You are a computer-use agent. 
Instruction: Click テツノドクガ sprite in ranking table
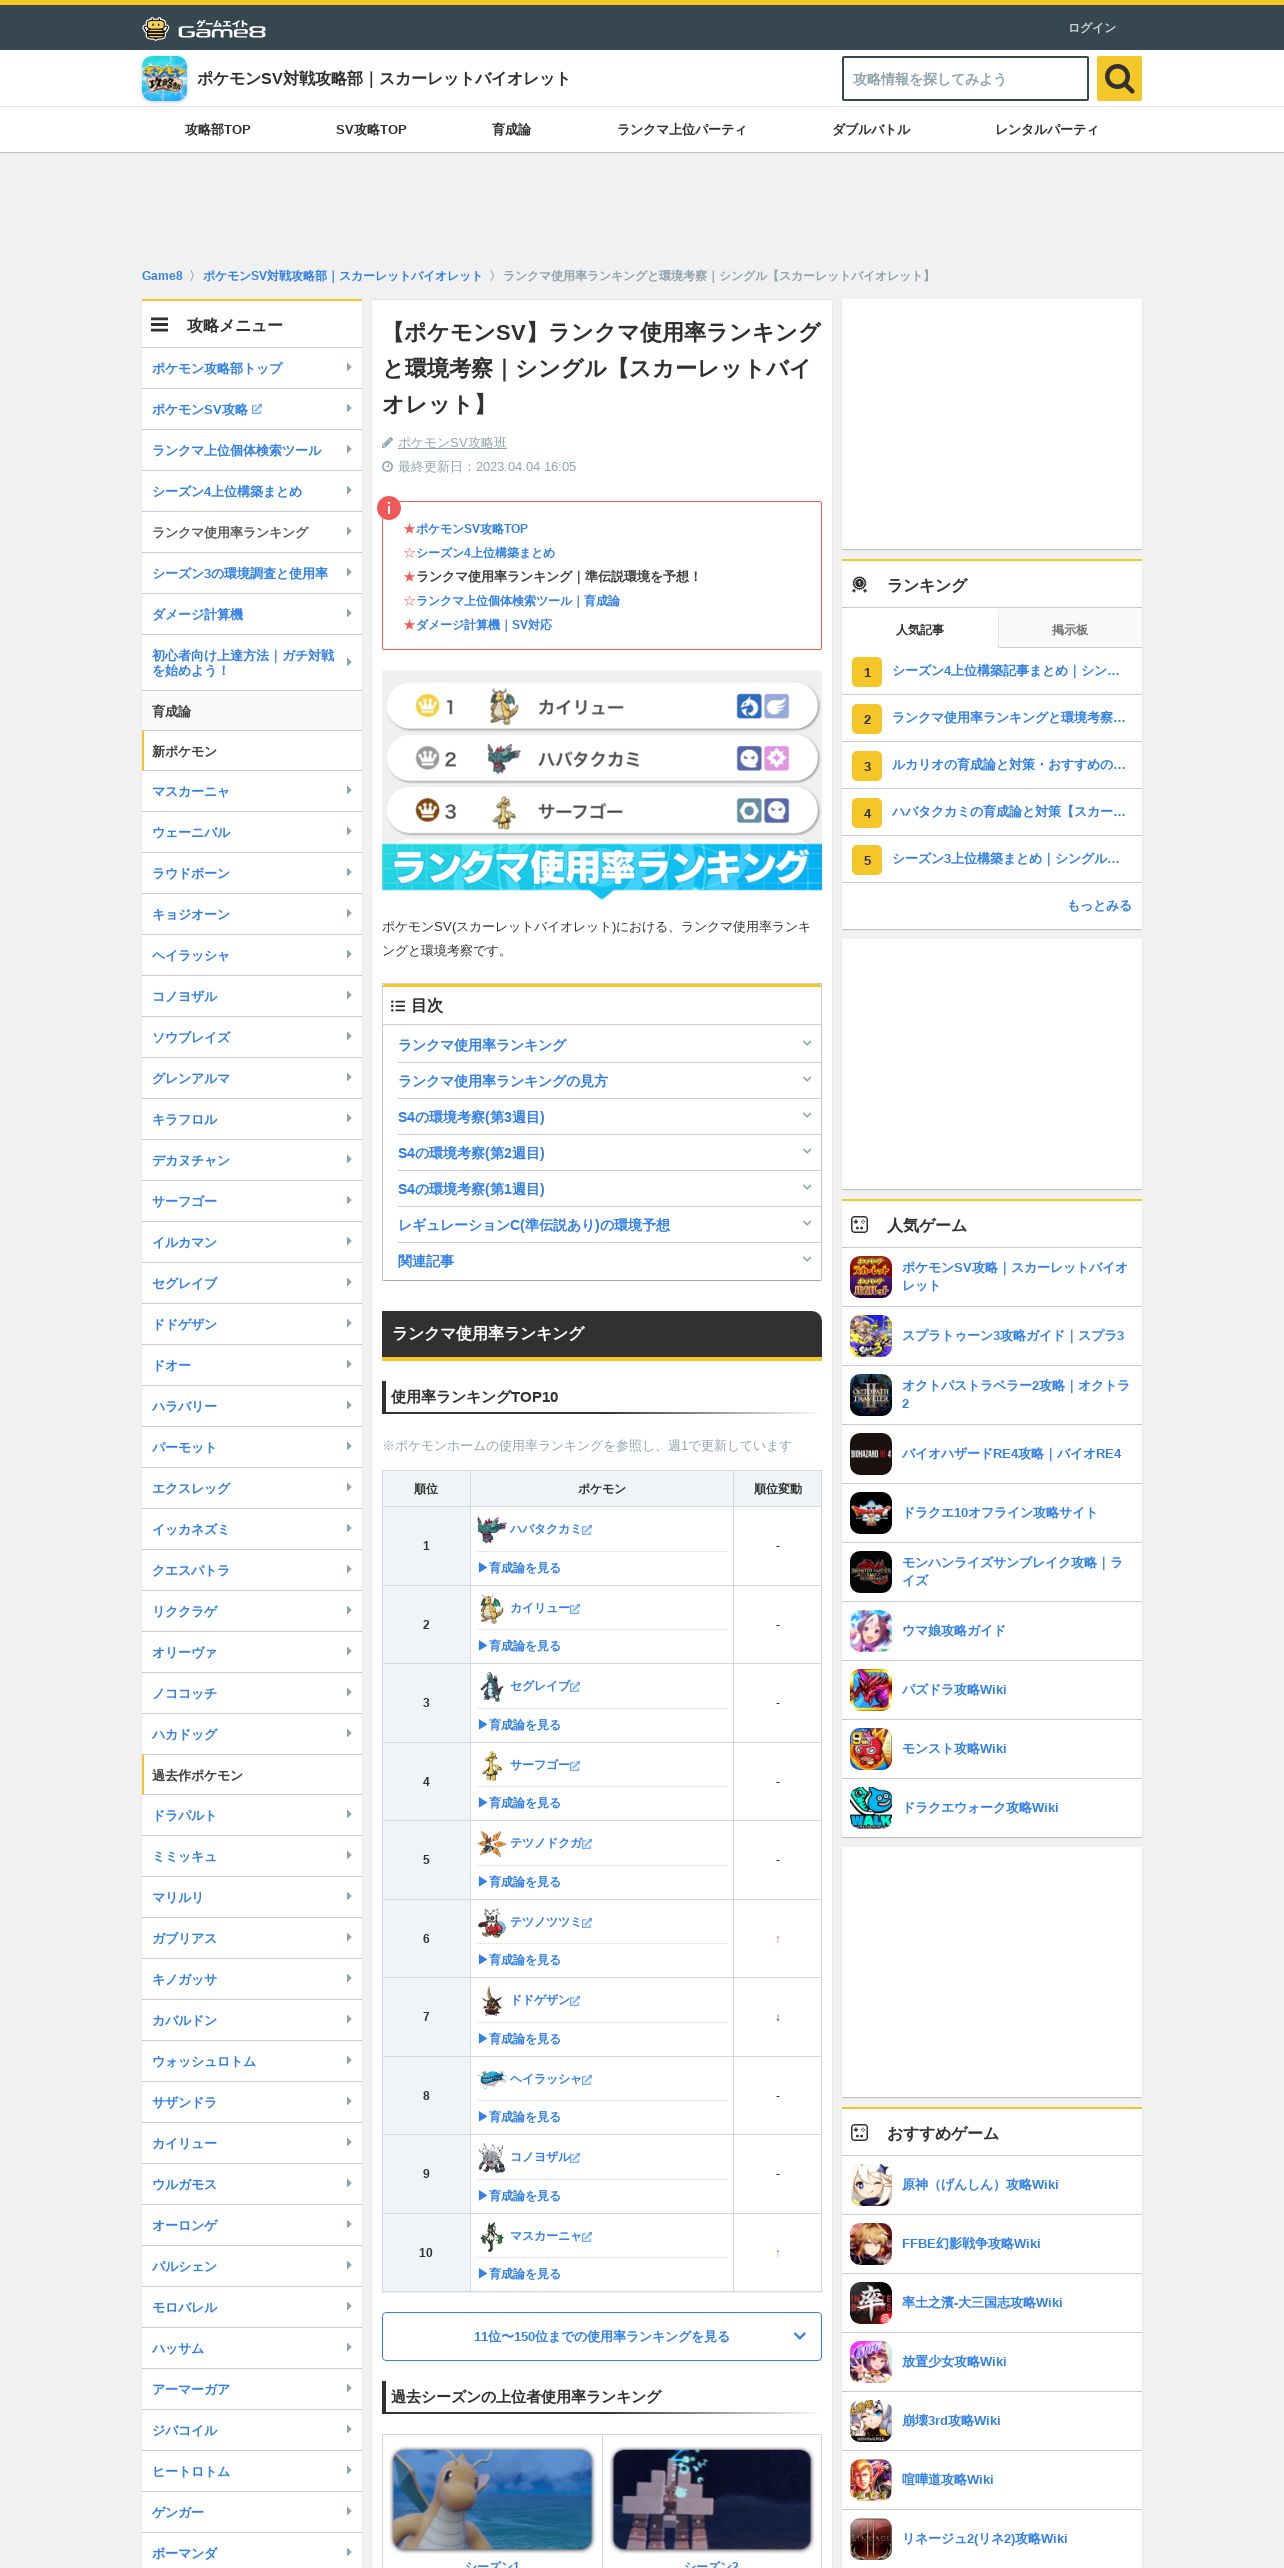pos(491,1843)
